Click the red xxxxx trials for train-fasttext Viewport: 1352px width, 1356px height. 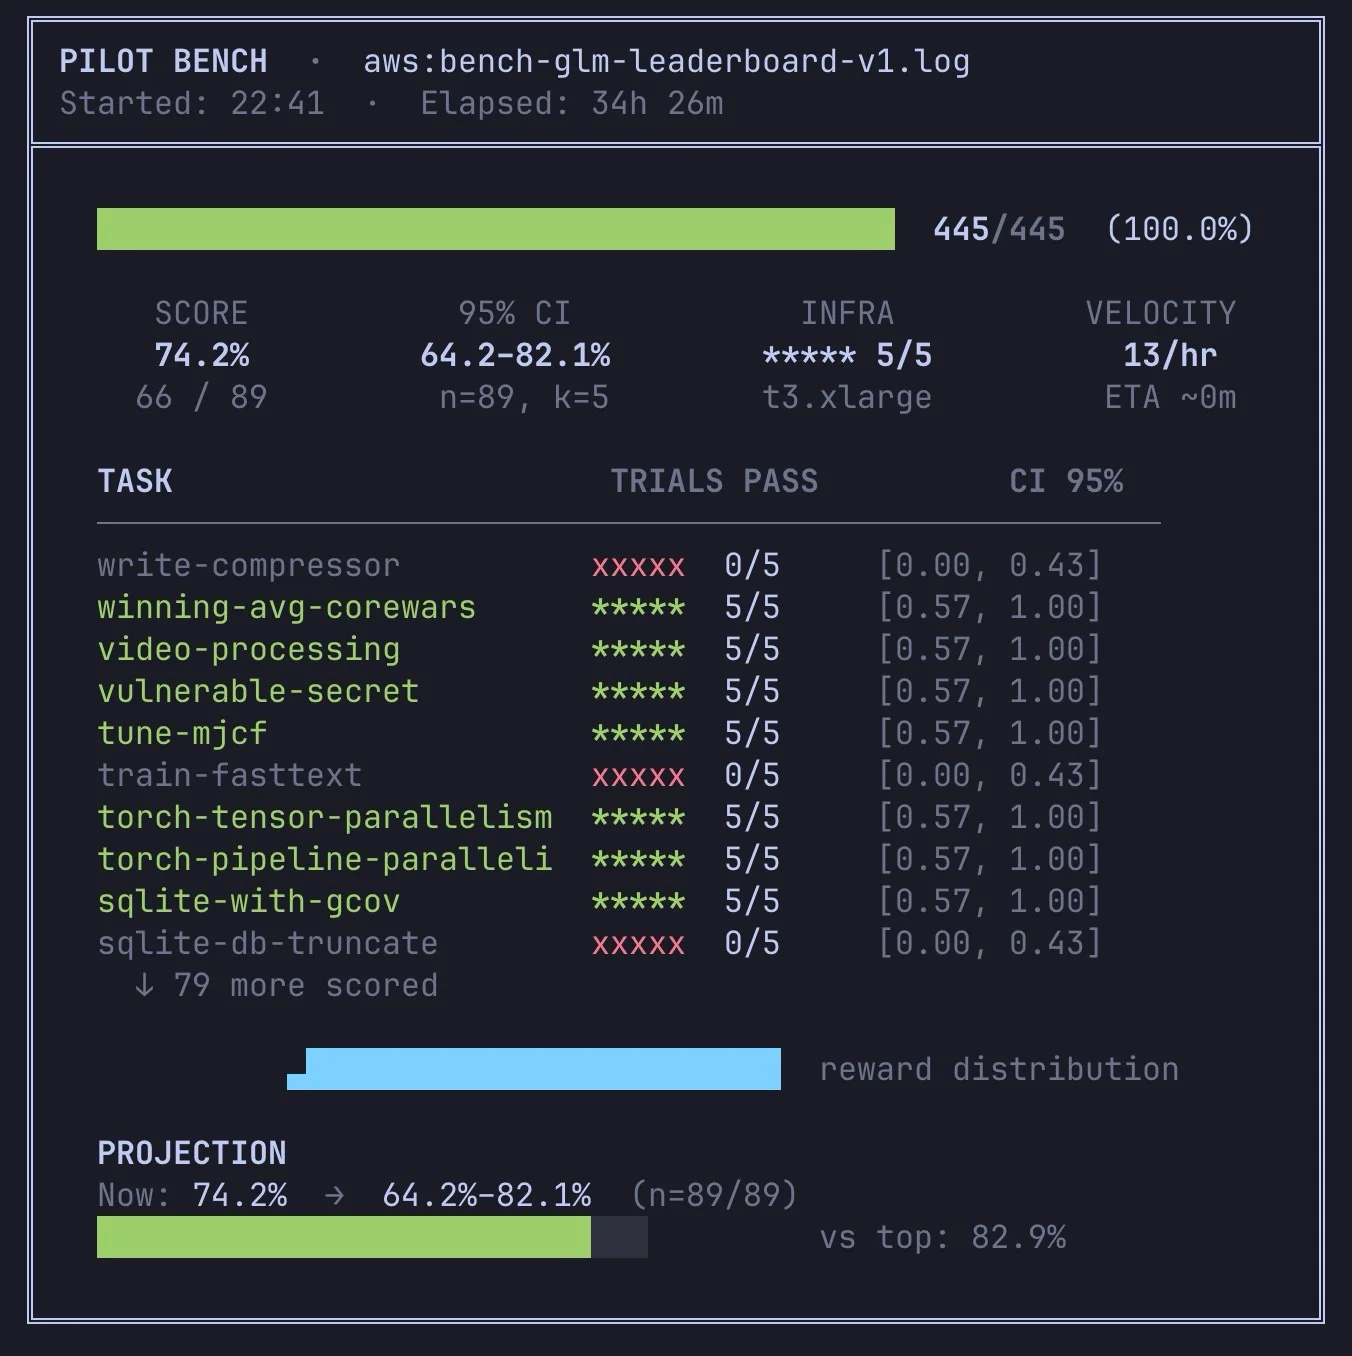point(638,777)
